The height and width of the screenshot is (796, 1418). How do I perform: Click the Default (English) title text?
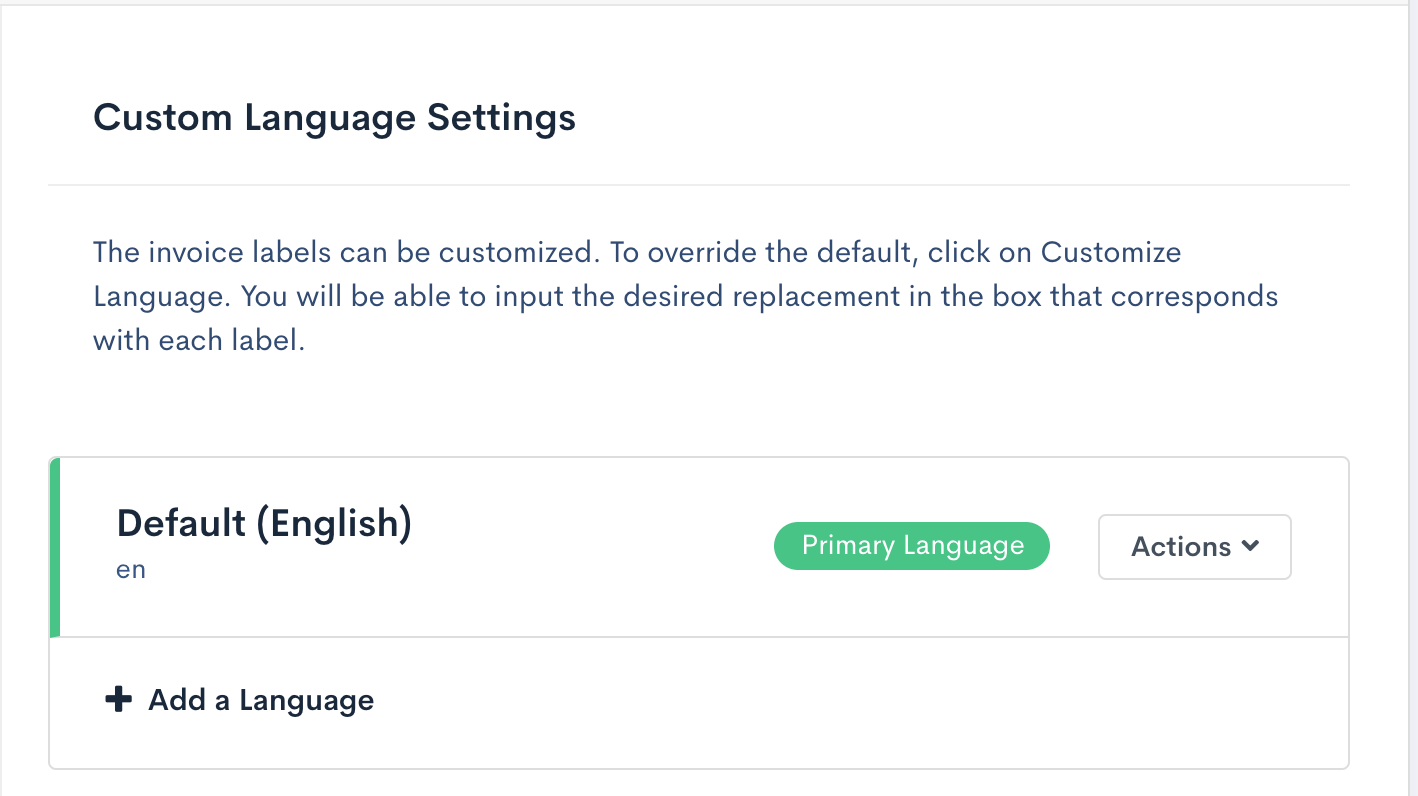pos(263,523)
